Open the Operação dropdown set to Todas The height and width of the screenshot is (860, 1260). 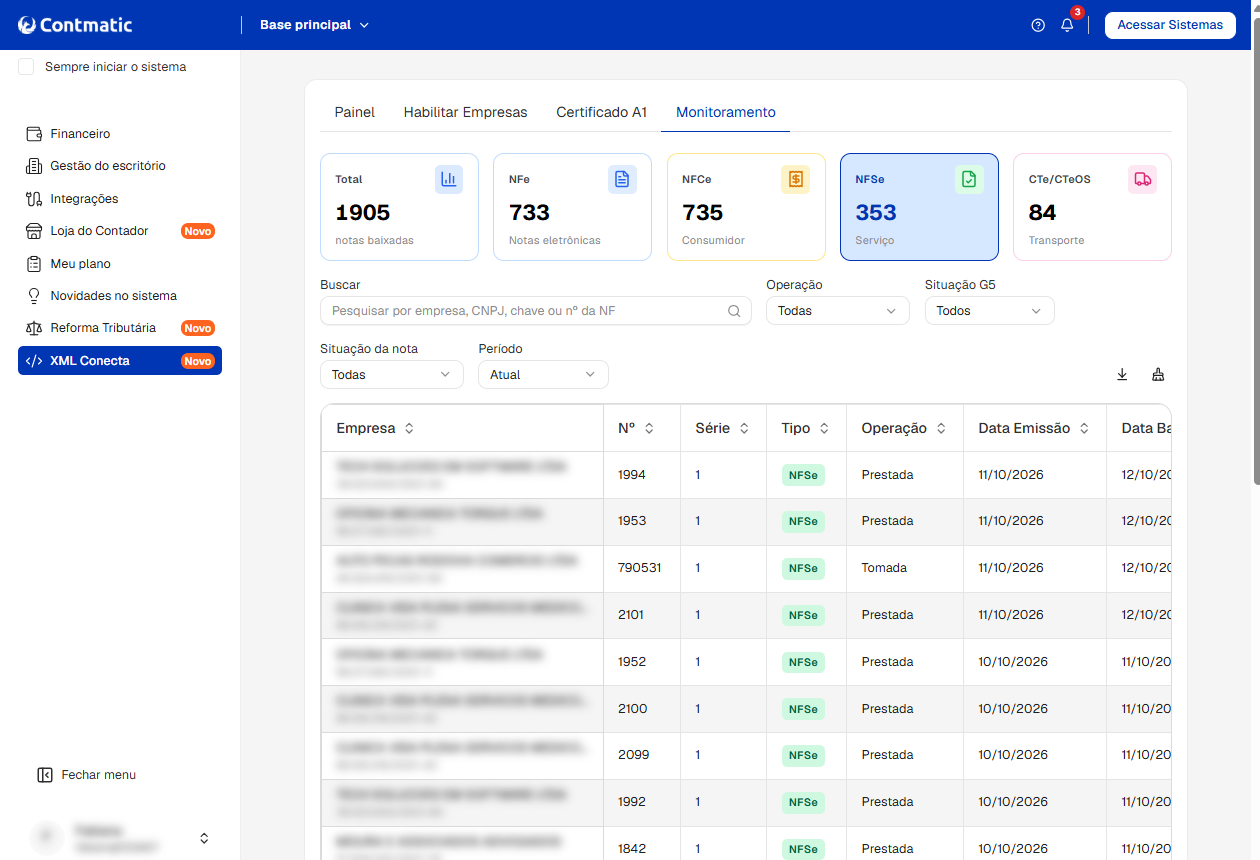pyautogui.click(x=838, y=311)
